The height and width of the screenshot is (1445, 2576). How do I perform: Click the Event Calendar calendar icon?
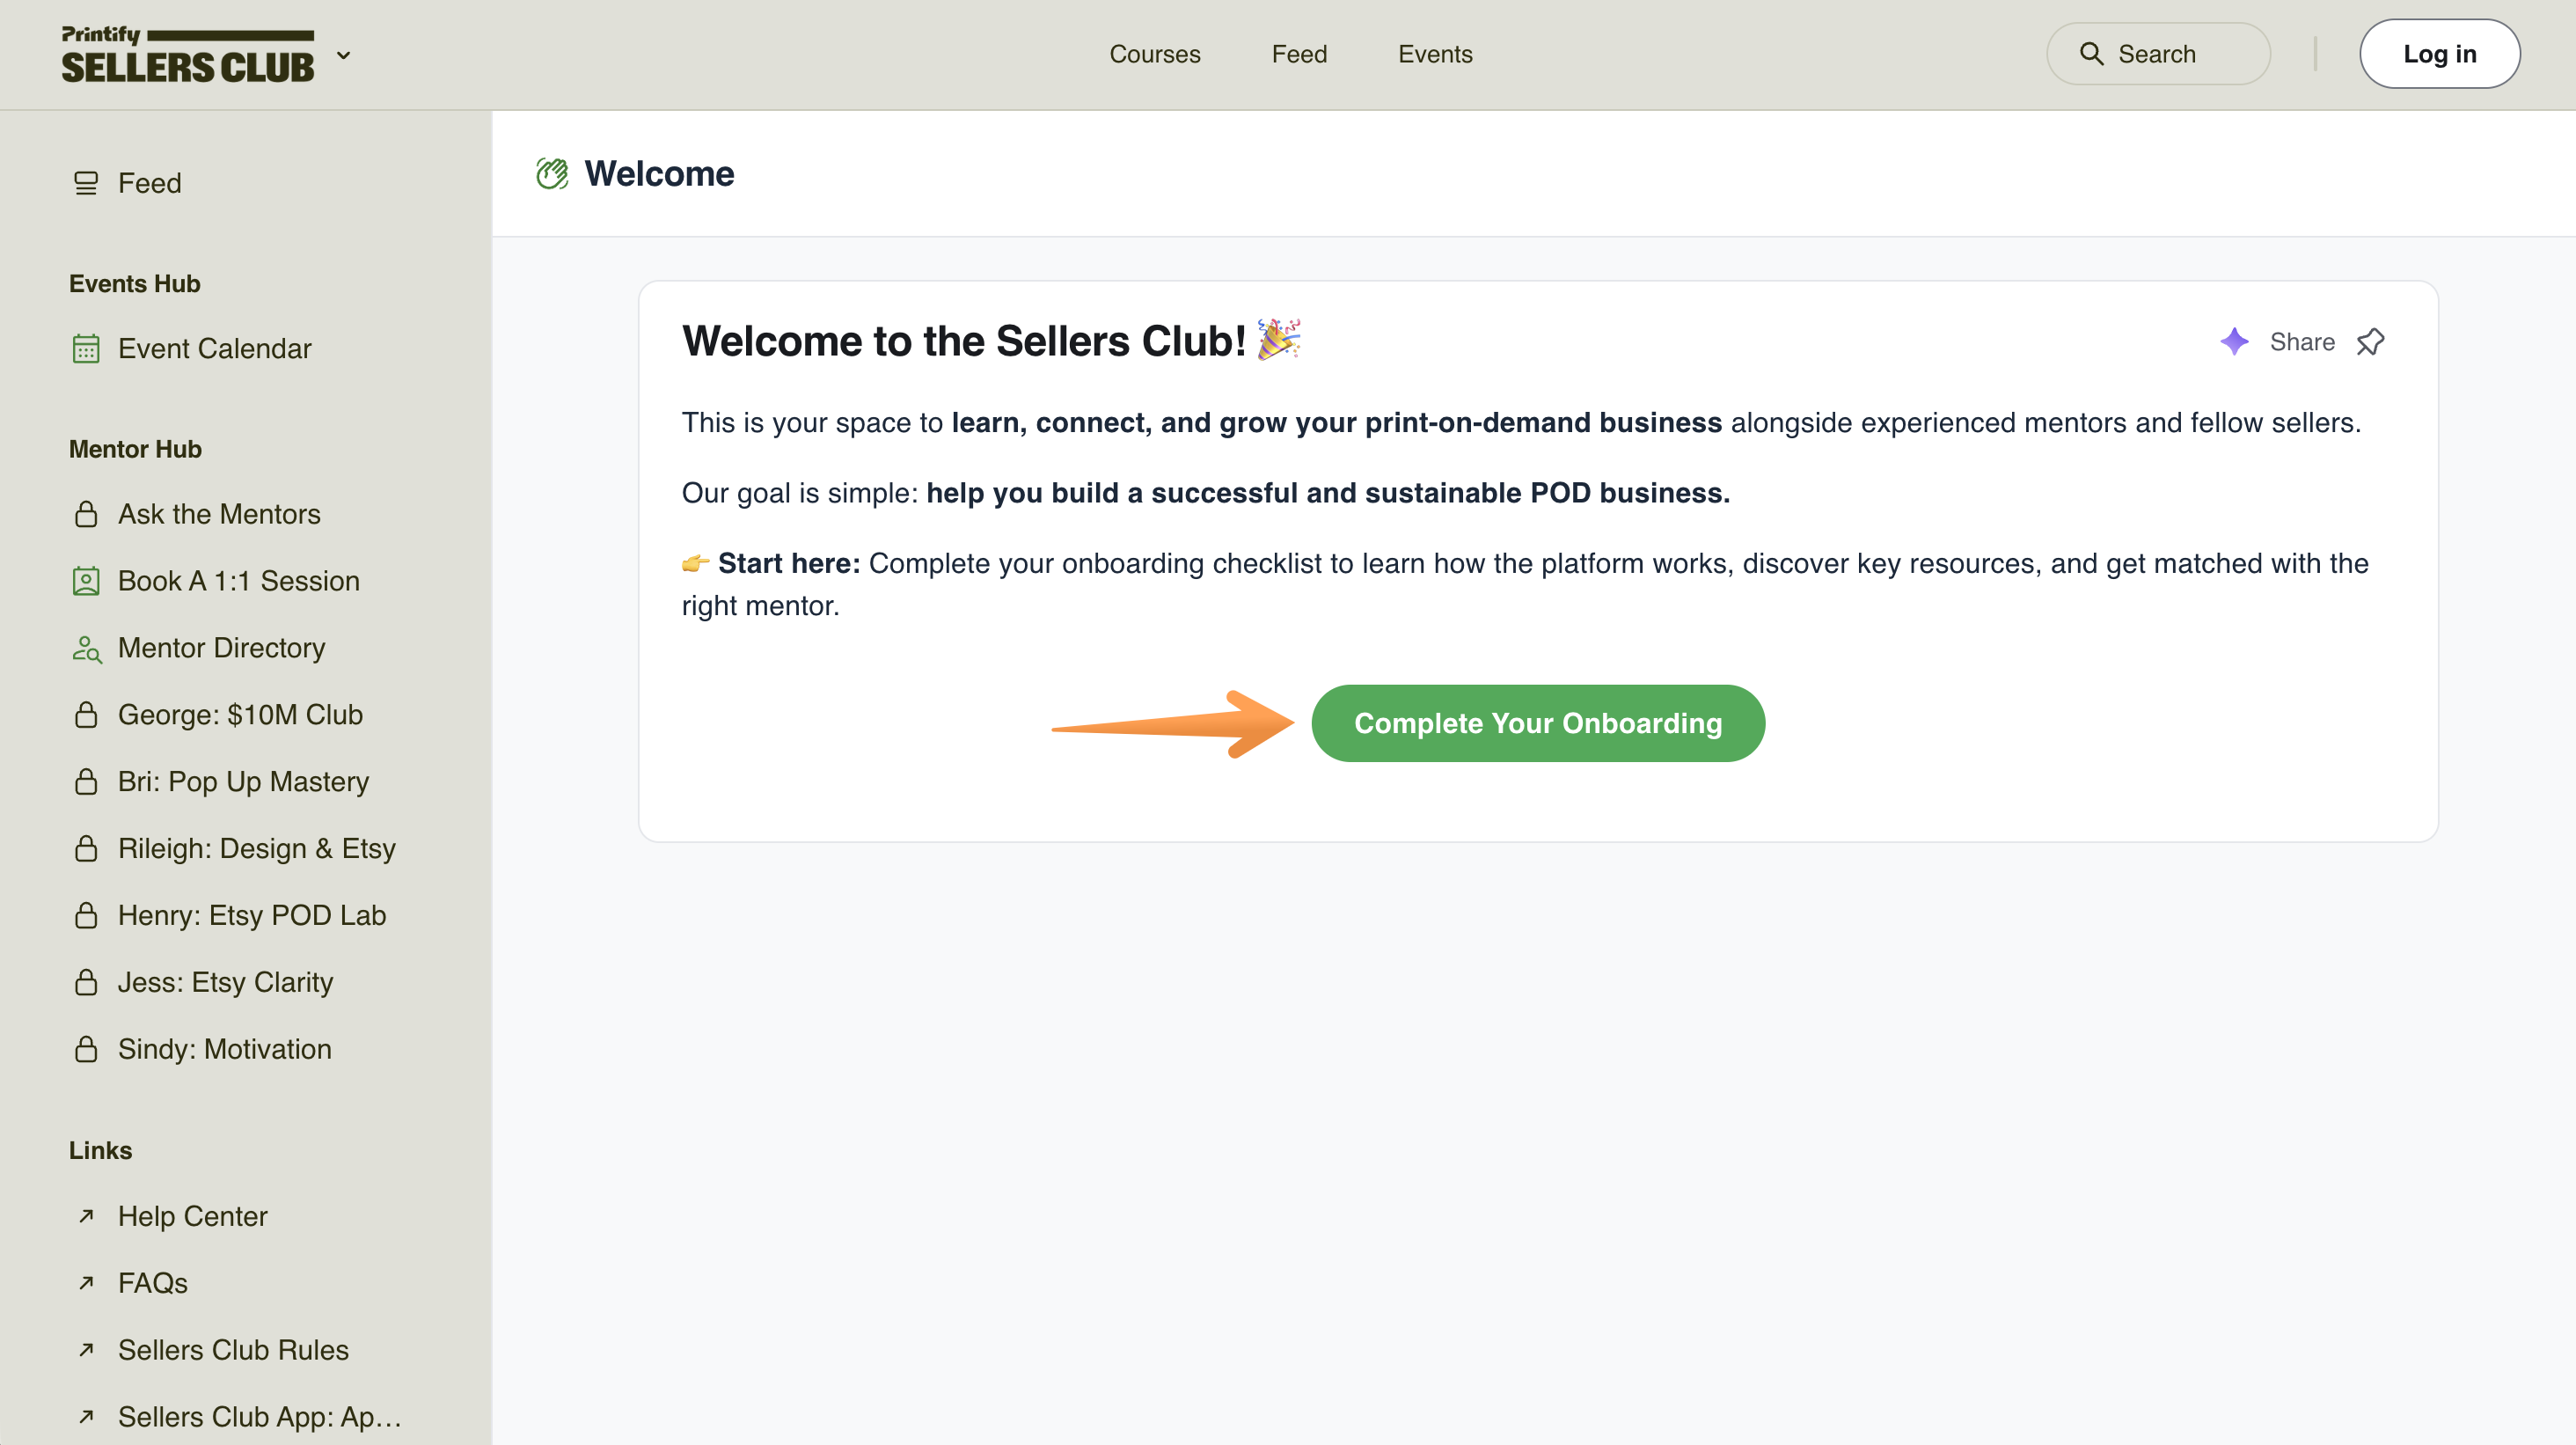86,349
